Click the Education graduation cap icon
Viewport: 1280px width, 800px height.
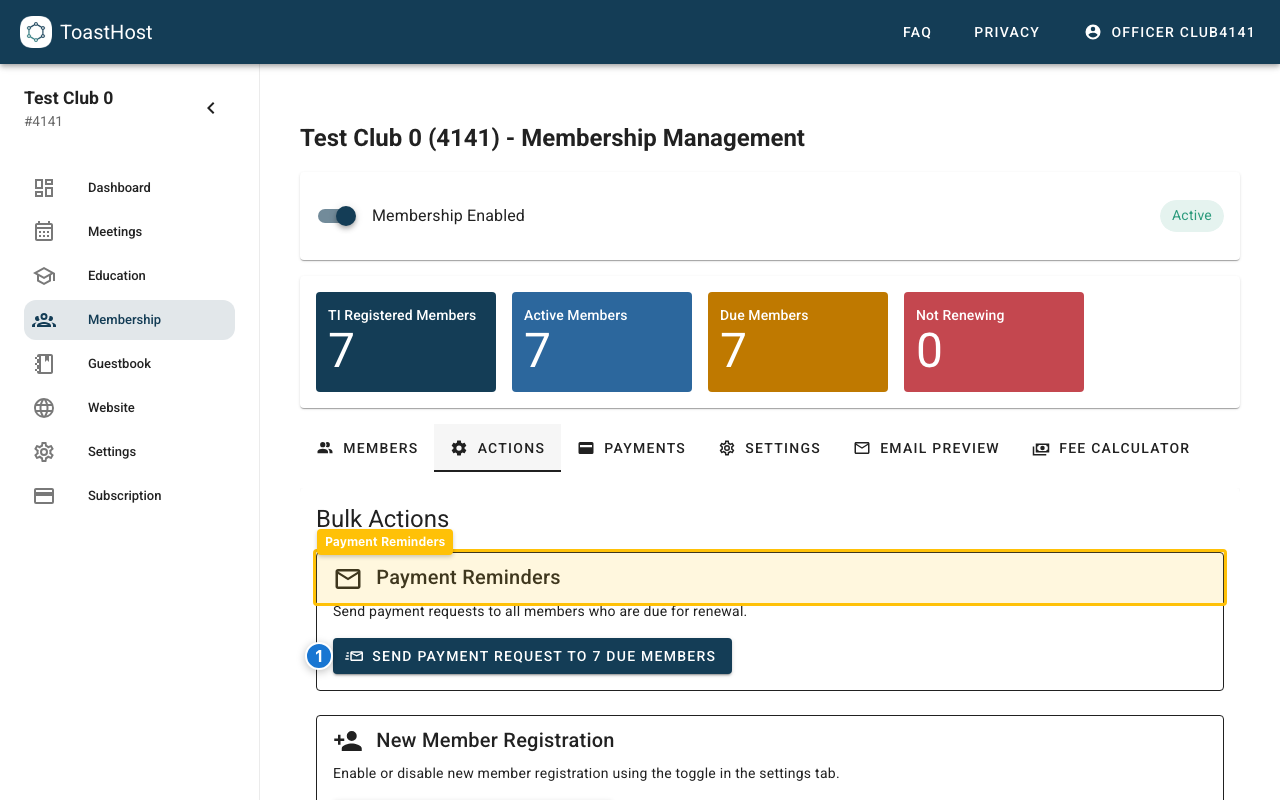pyautogui.click(x=44, y=275)
